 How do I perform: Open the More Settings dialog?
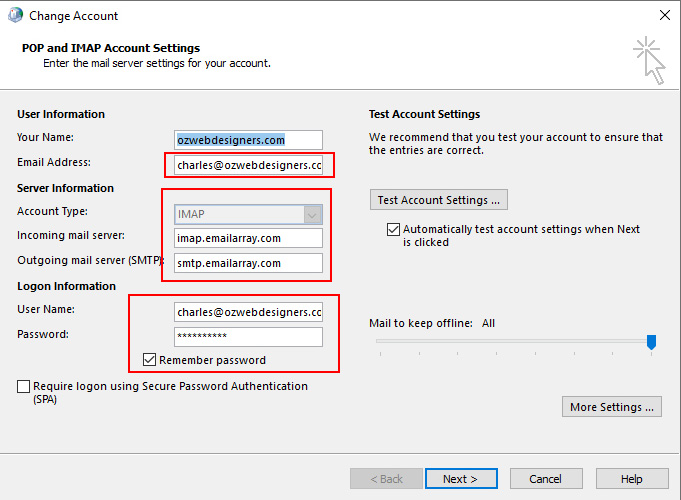tap(612, 407)
